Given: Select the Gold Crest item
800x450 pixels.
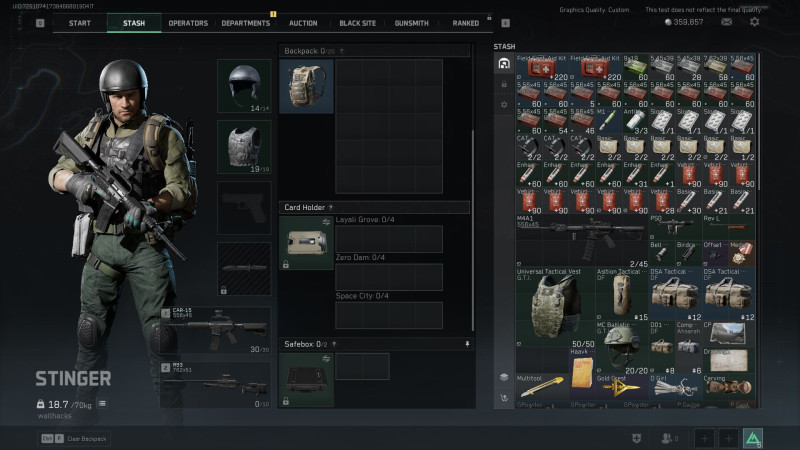Looking at the screenshot, I should point(622,388).
